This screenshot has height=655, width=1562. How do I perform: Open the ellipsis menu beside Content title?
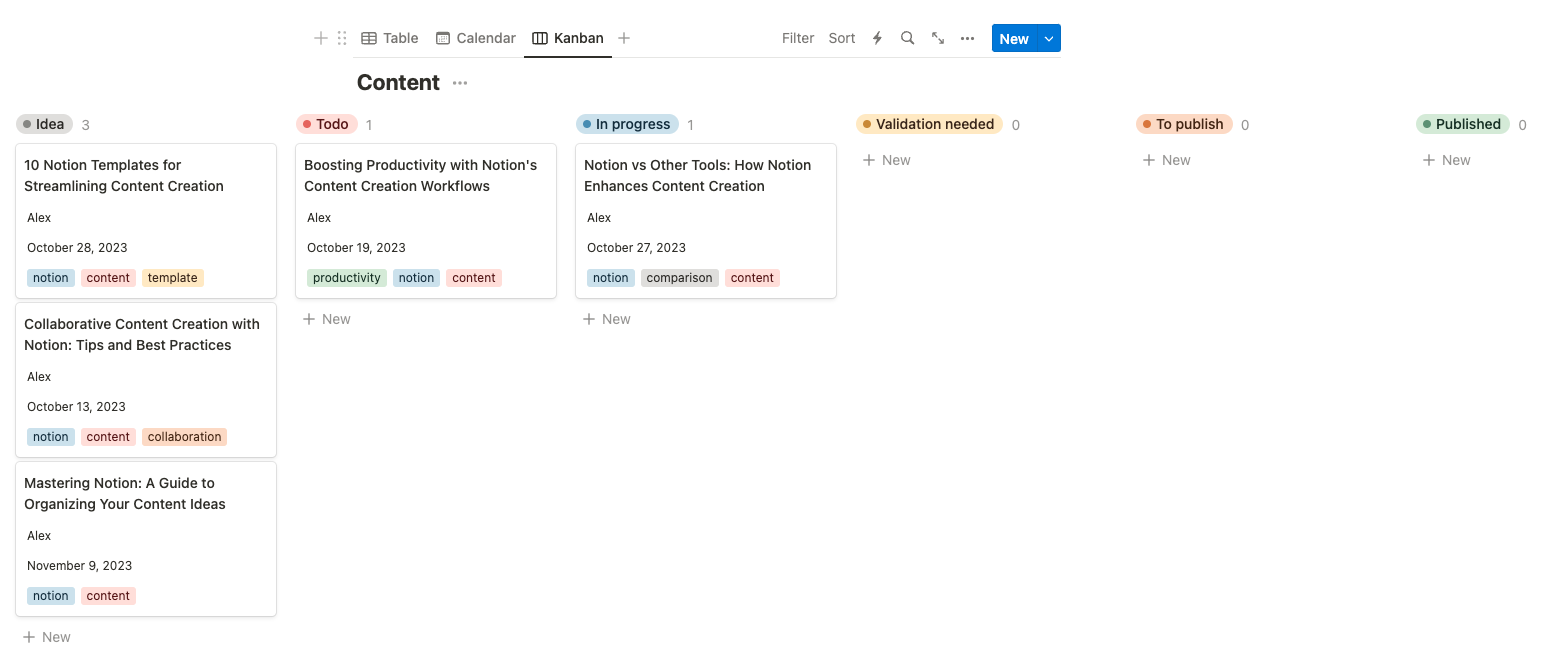coord(460,83)
